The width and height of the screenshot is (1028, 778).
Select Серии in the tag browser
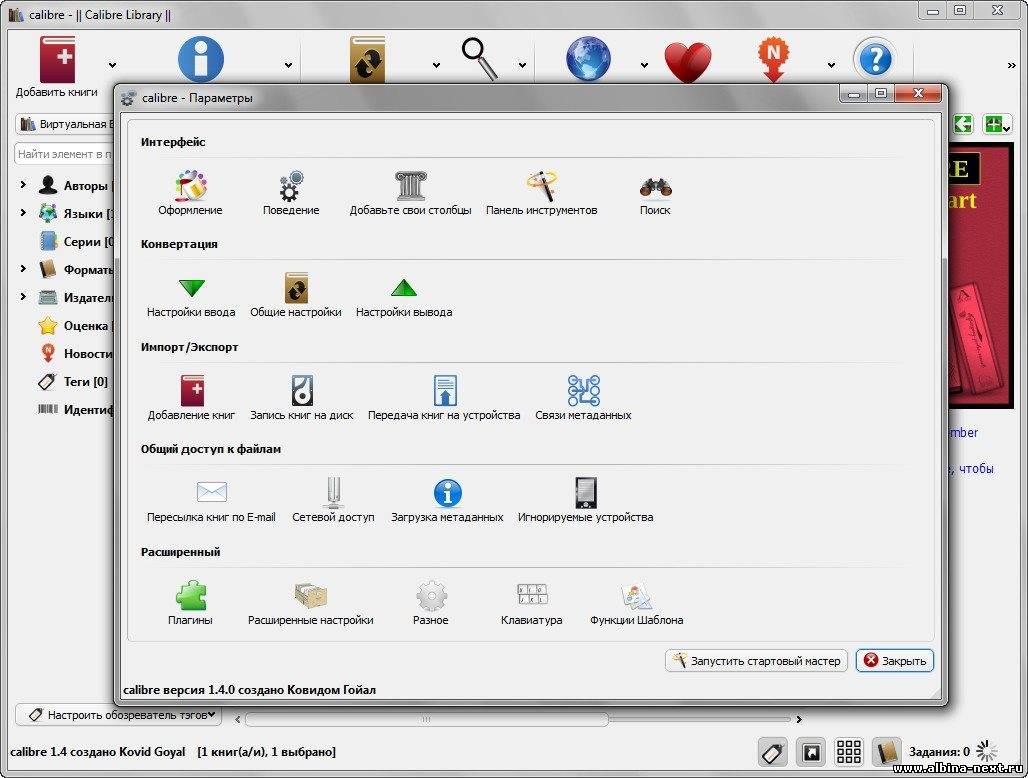click(75, 241)
